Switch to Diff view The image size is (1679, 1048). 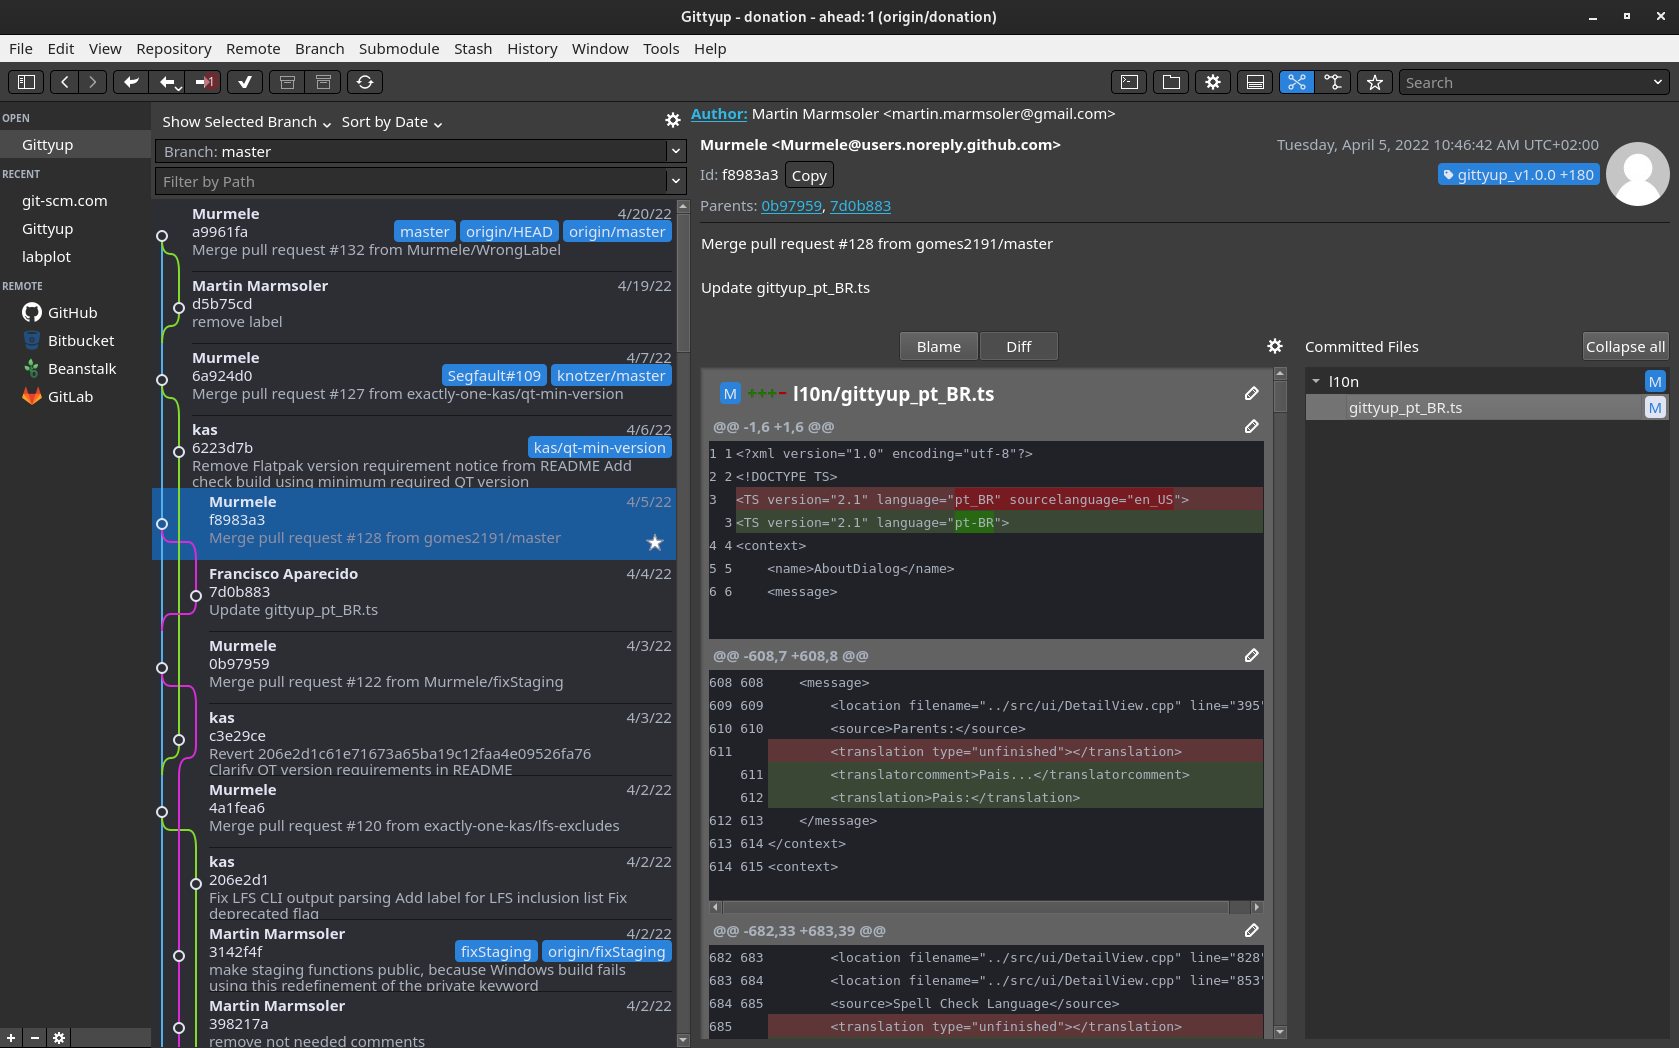click(x=1019, y=346)
